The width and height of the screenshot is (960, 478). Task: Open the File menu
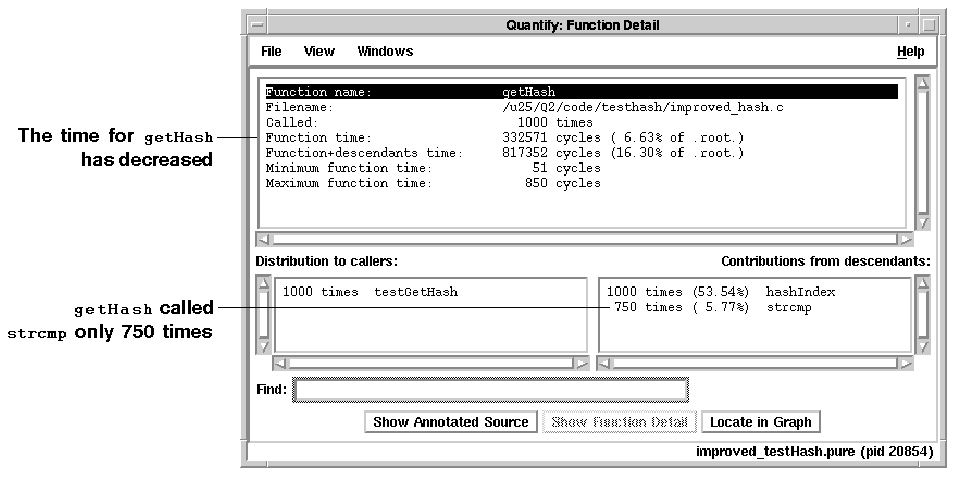(x=271, y=51)
